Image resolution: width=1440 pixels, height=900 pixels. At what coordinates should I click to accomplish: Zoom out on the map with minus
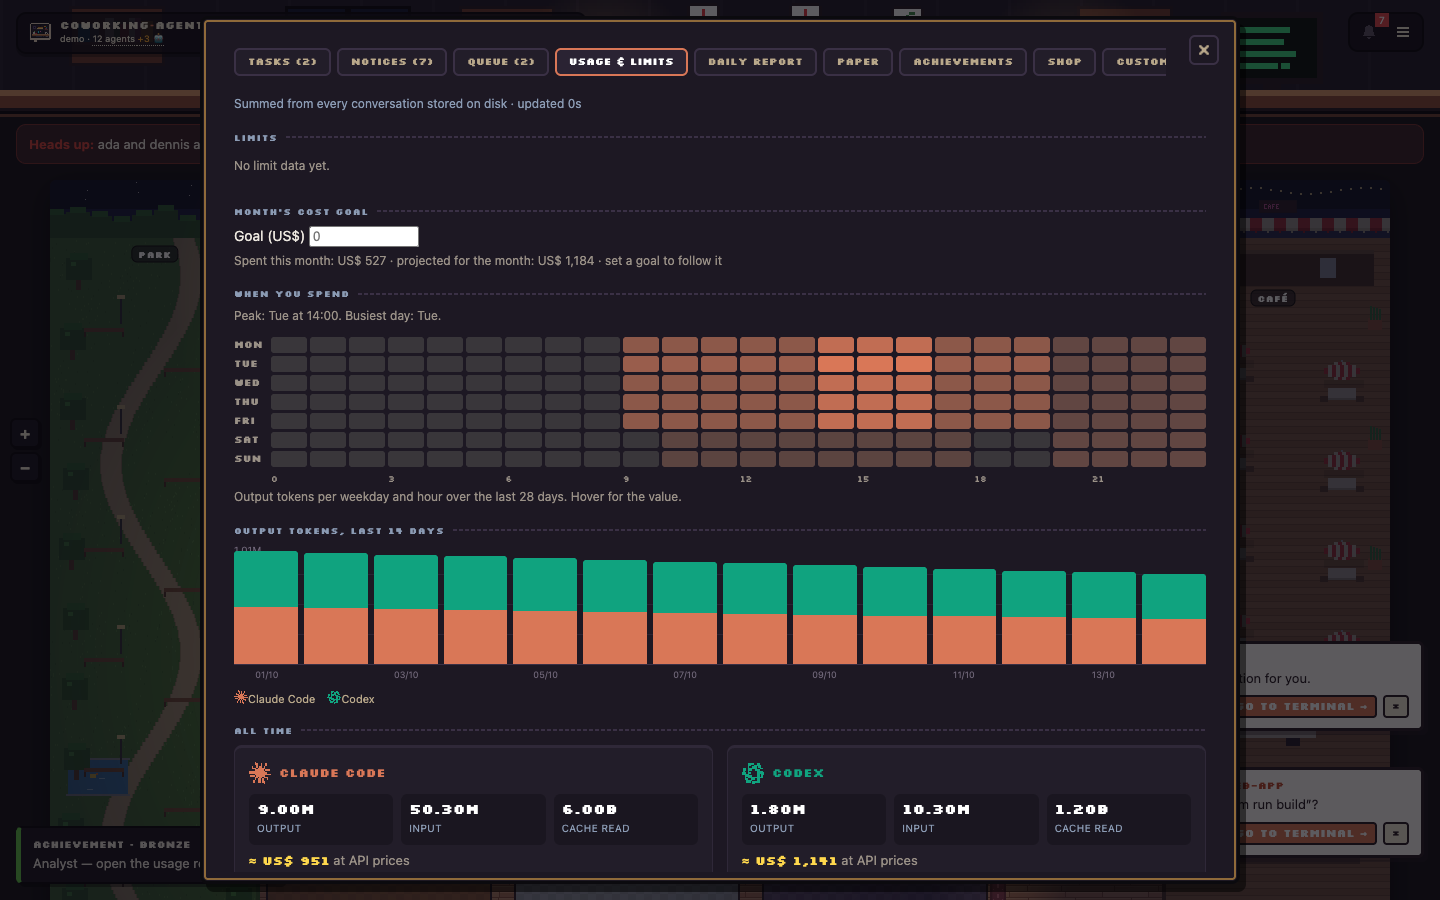[x=25, y=467]
